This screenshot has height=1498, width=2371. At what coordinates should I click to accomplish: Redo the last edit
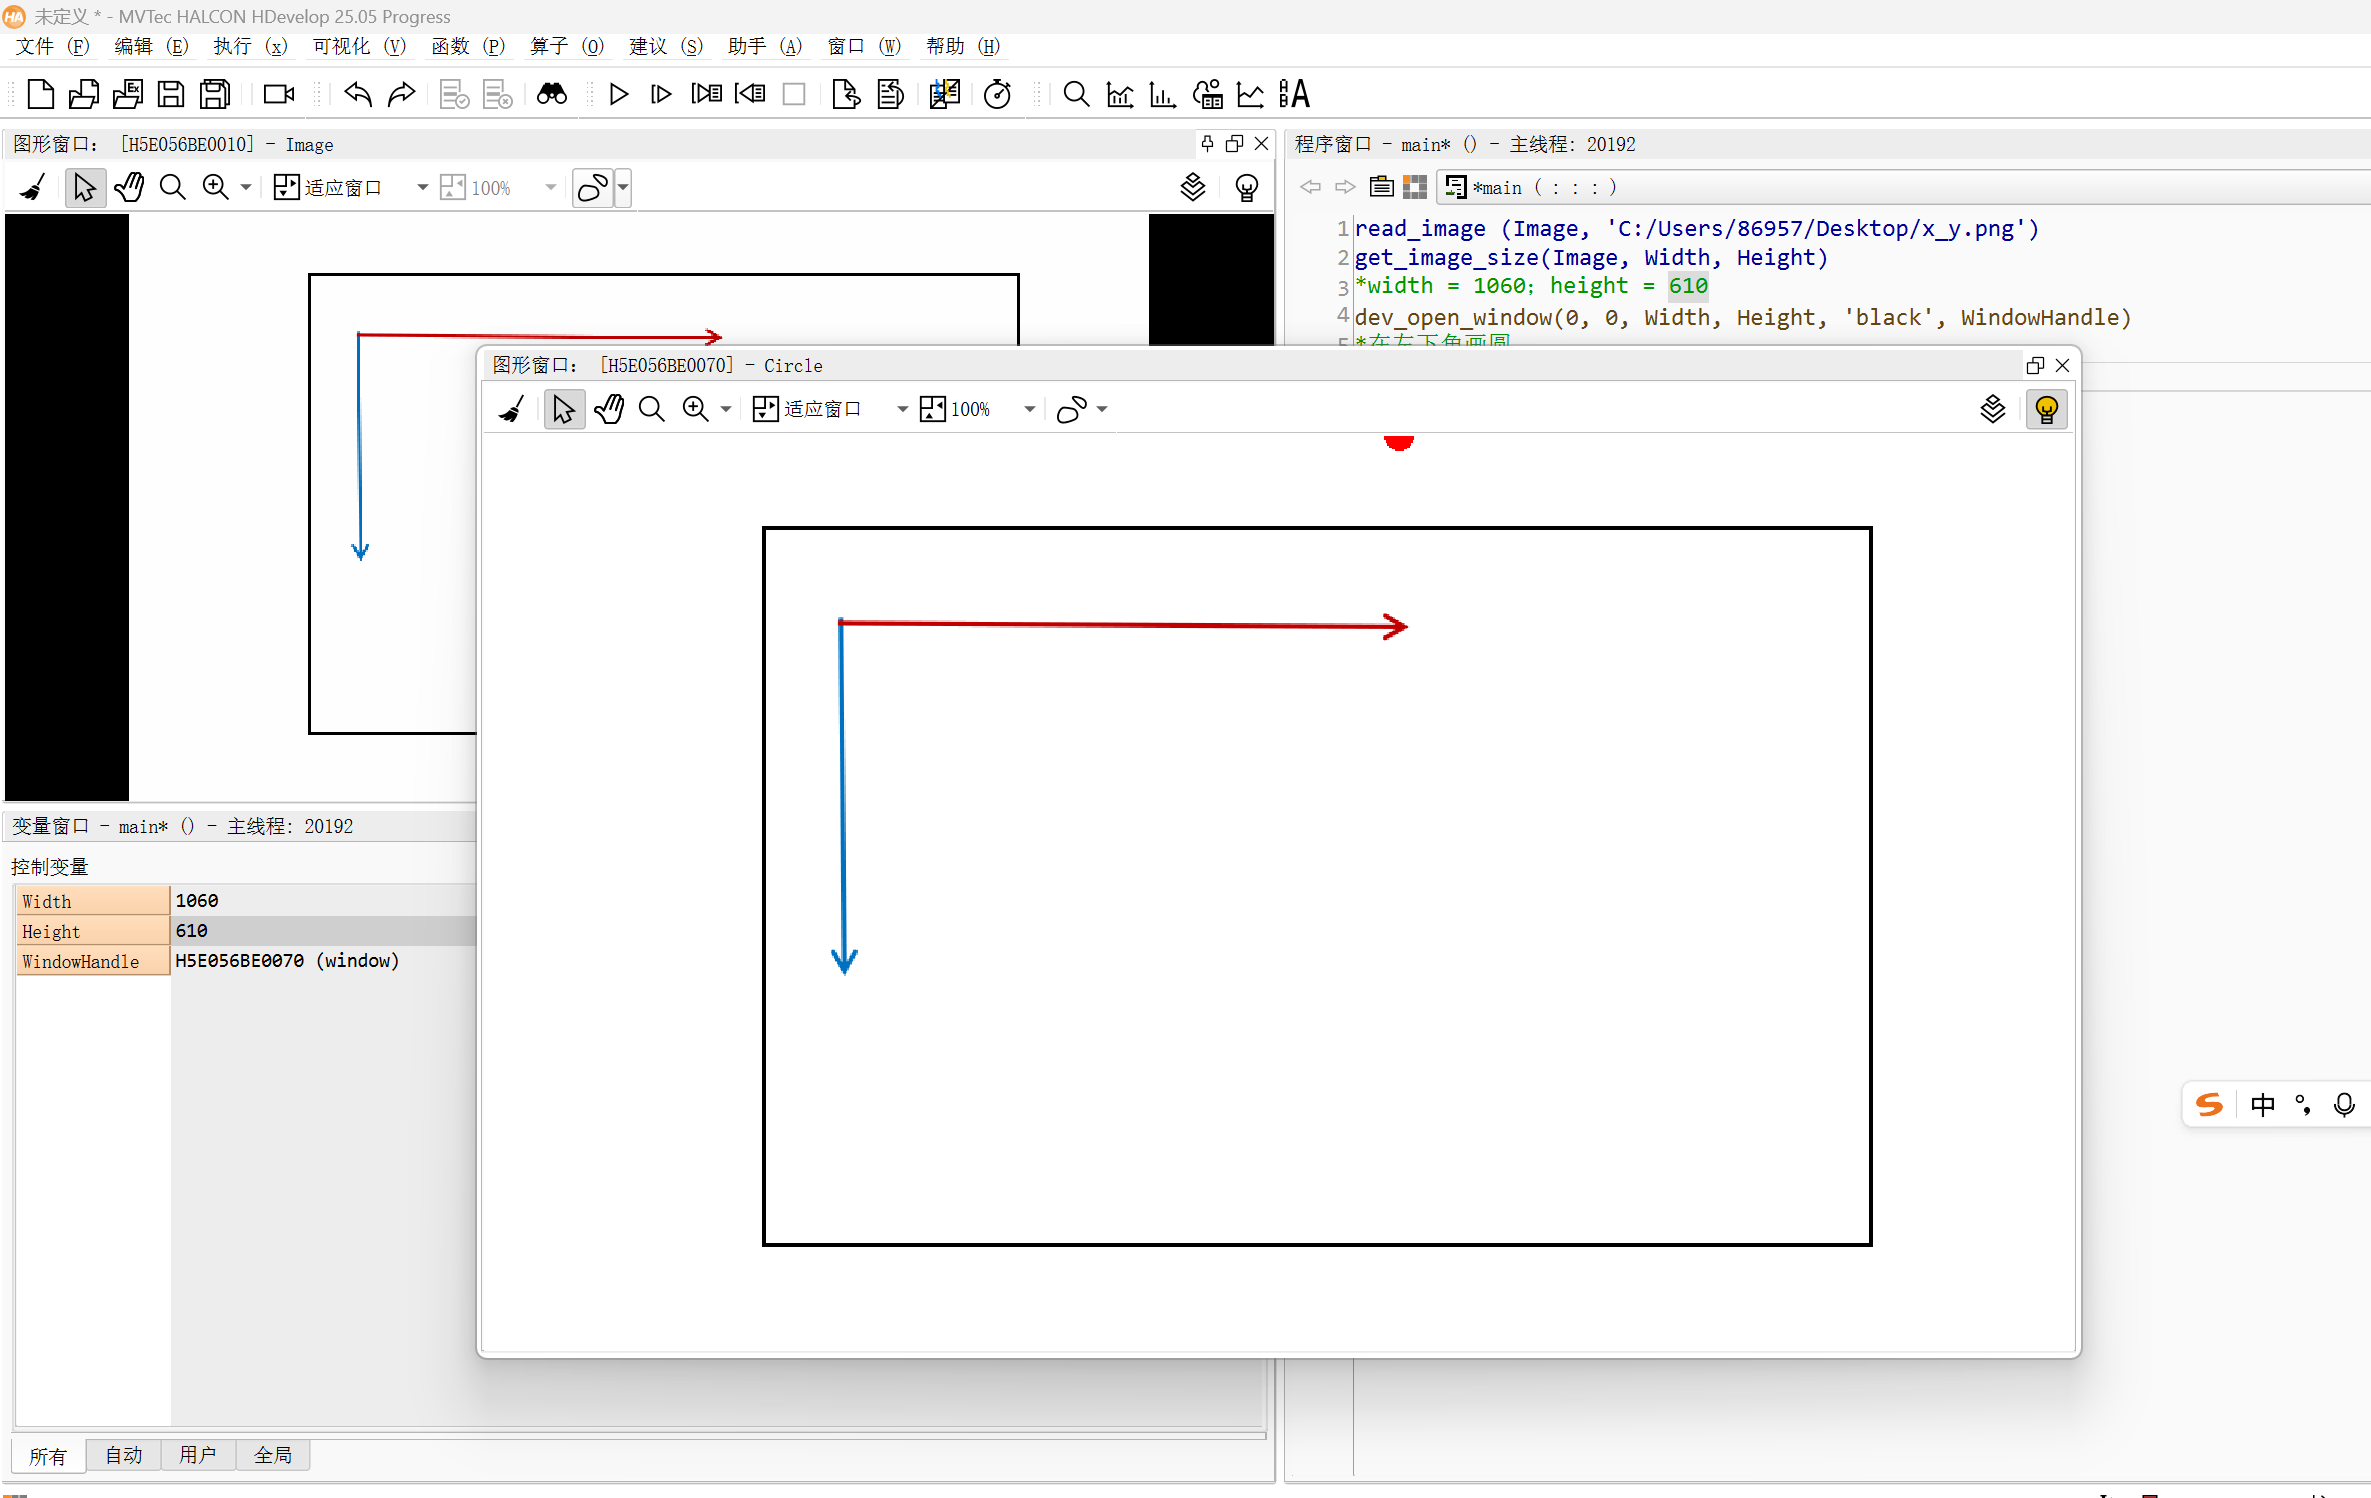pyautogui.click(x=401, y=94)
